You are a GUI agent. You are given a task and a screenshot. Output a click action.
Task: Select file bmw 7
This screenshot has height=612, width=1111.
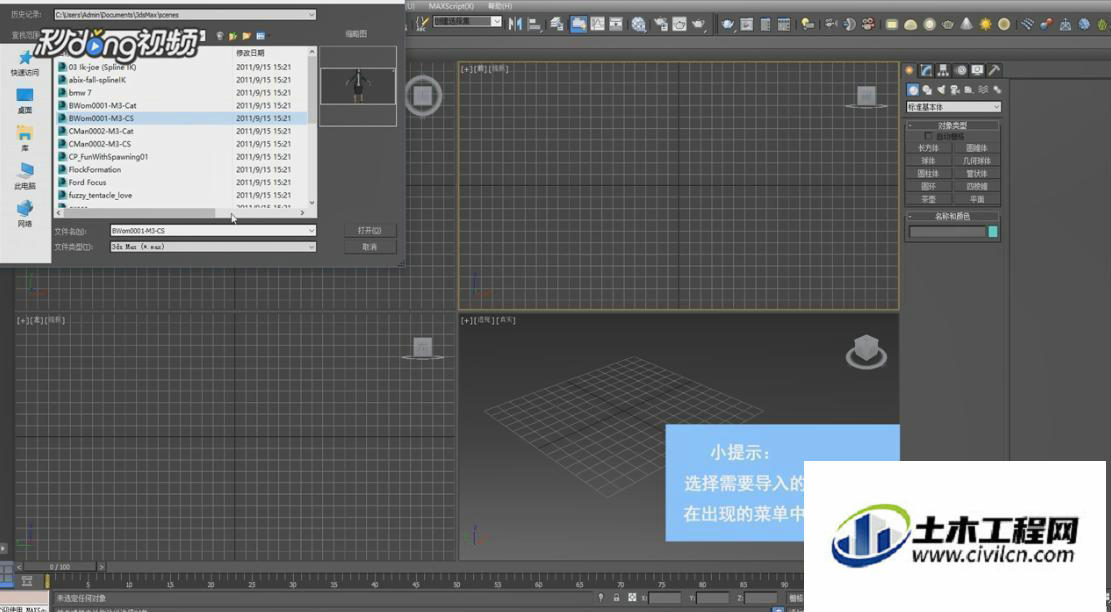(x=75, y=93)
